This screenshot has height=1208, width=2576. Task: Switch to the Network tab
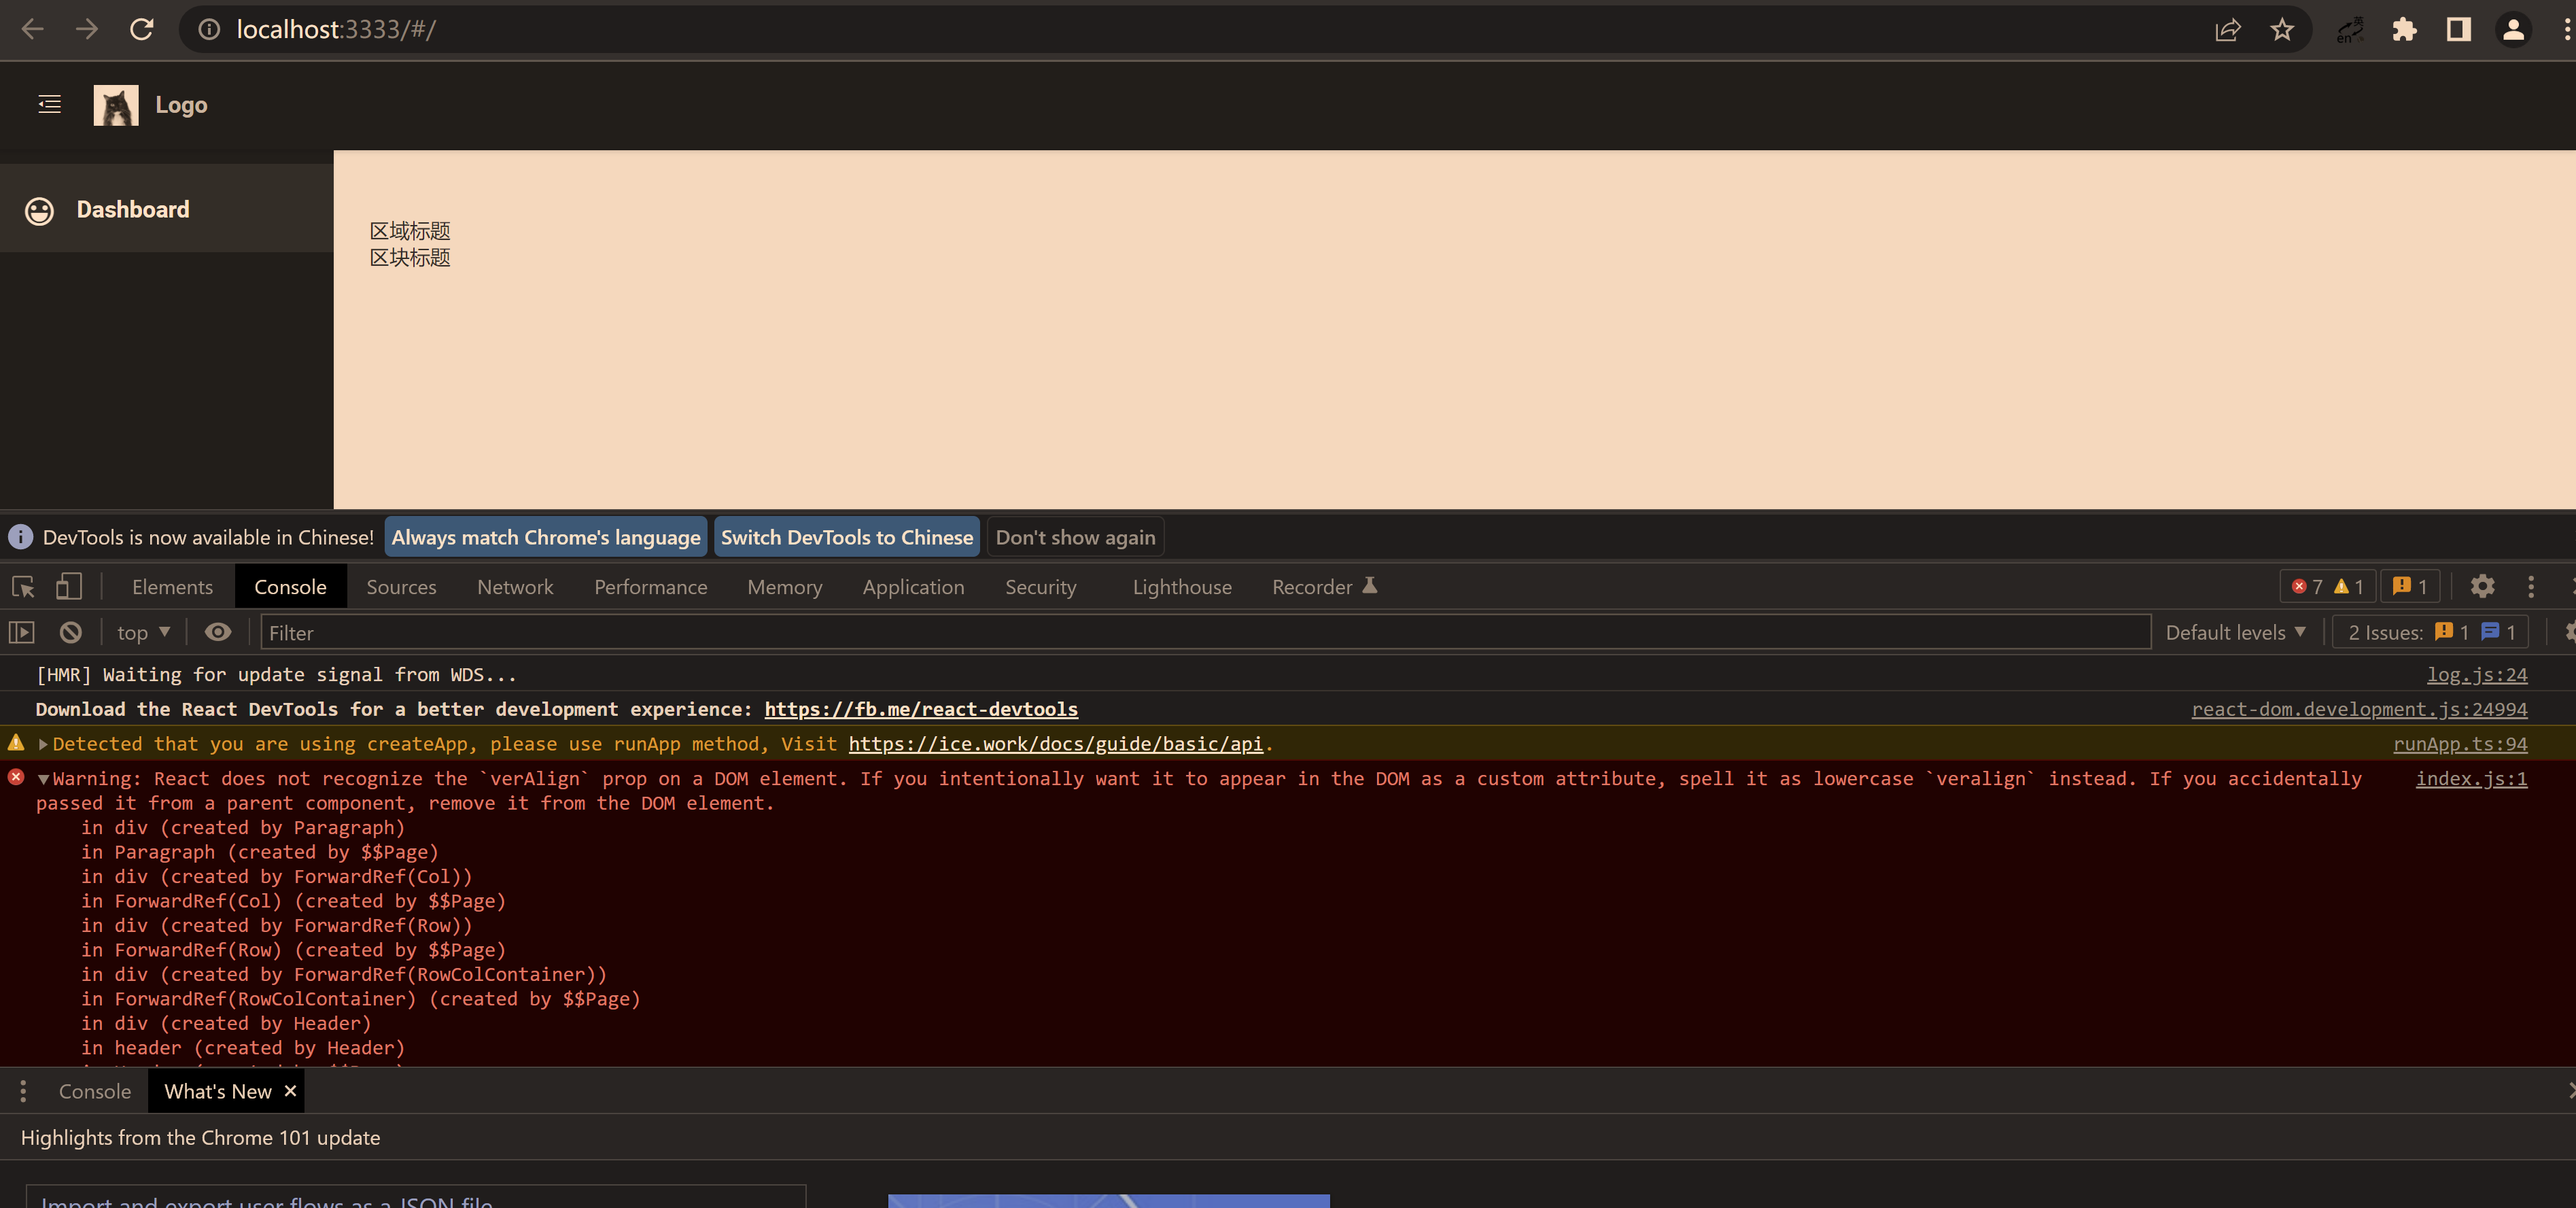click(514, 587)
